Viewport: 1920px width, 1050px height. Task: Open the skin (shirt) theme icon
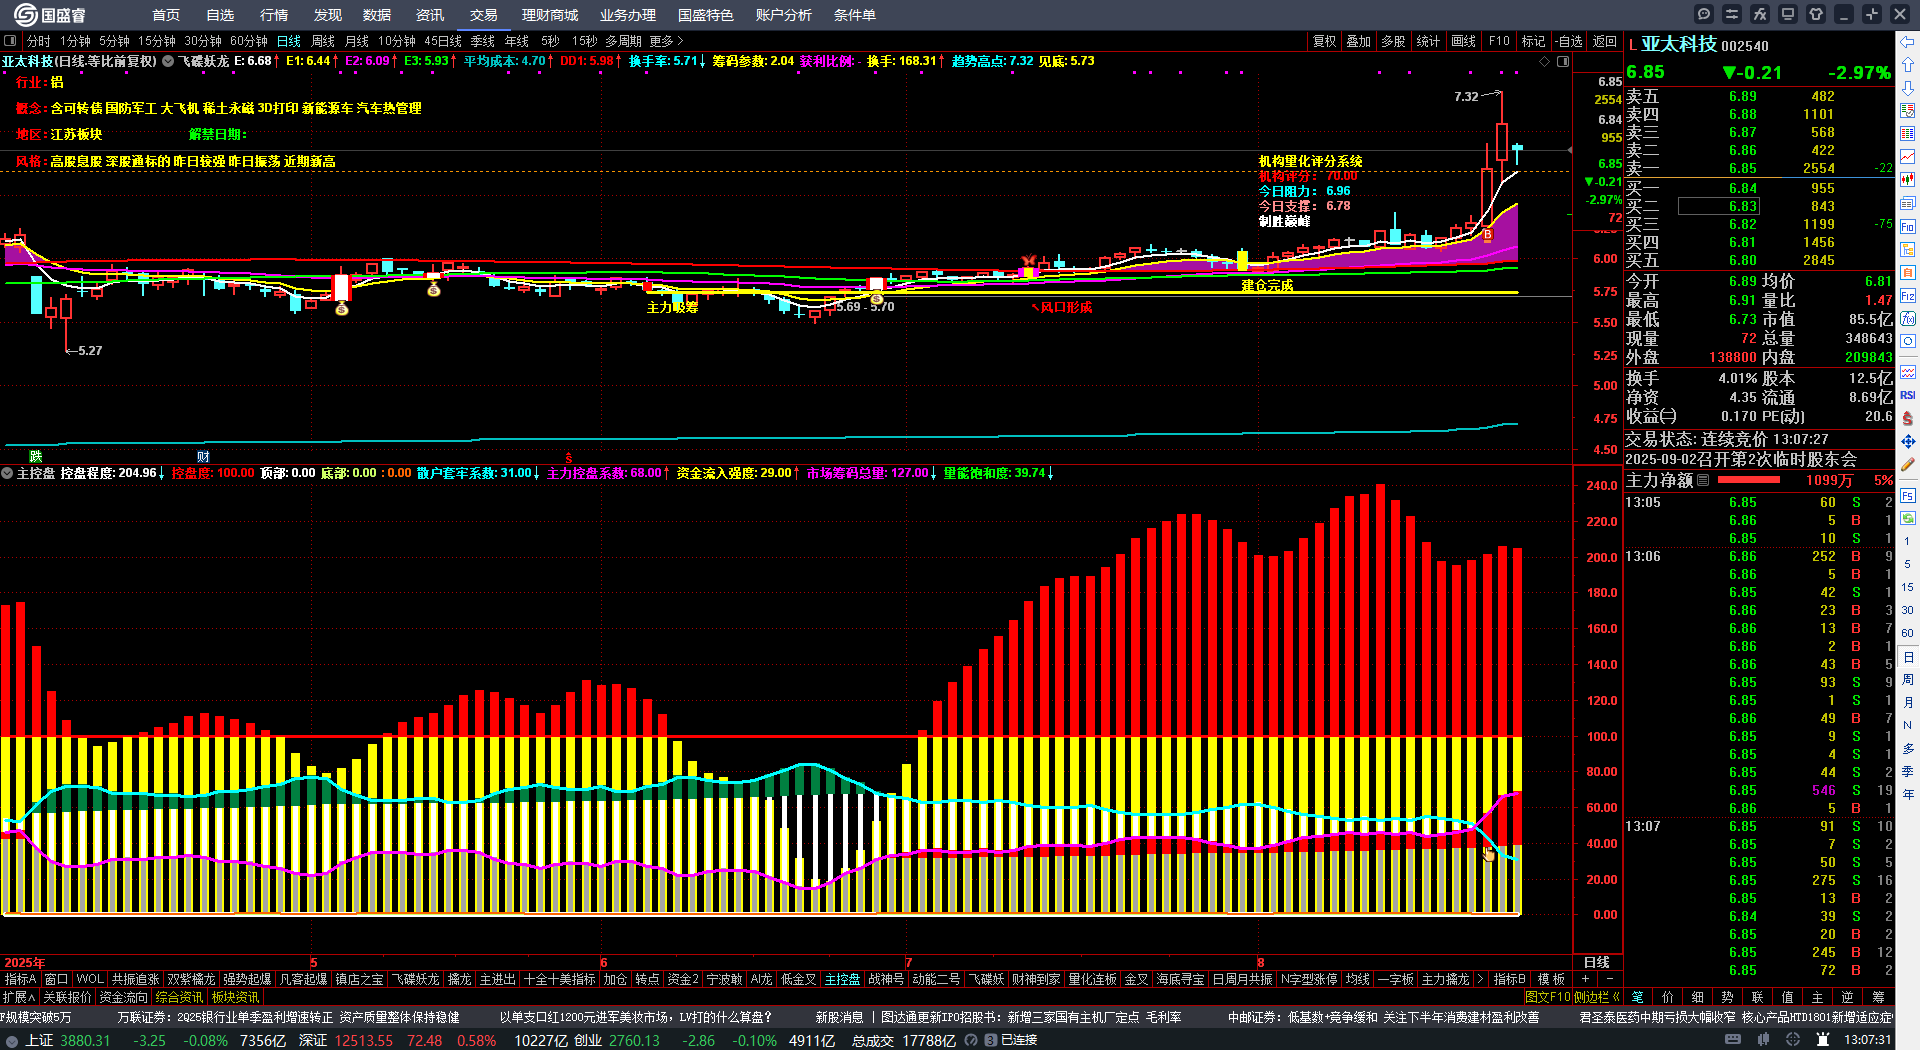coord(1816,14)
